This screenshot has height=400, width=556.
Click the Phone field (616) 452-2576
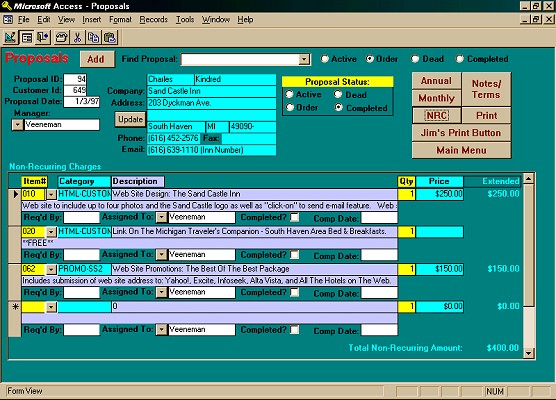[173, 138]
